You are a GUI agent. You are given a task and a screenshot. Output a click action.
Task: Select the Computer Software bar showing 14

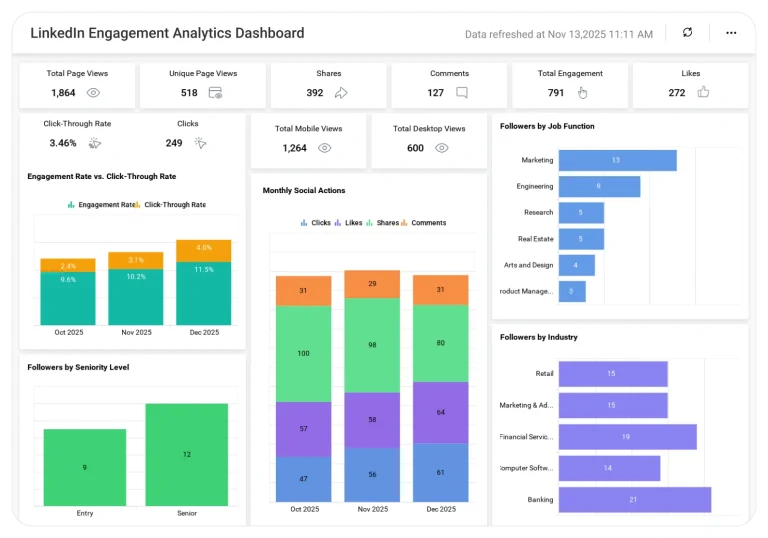(x=609, y=468)
